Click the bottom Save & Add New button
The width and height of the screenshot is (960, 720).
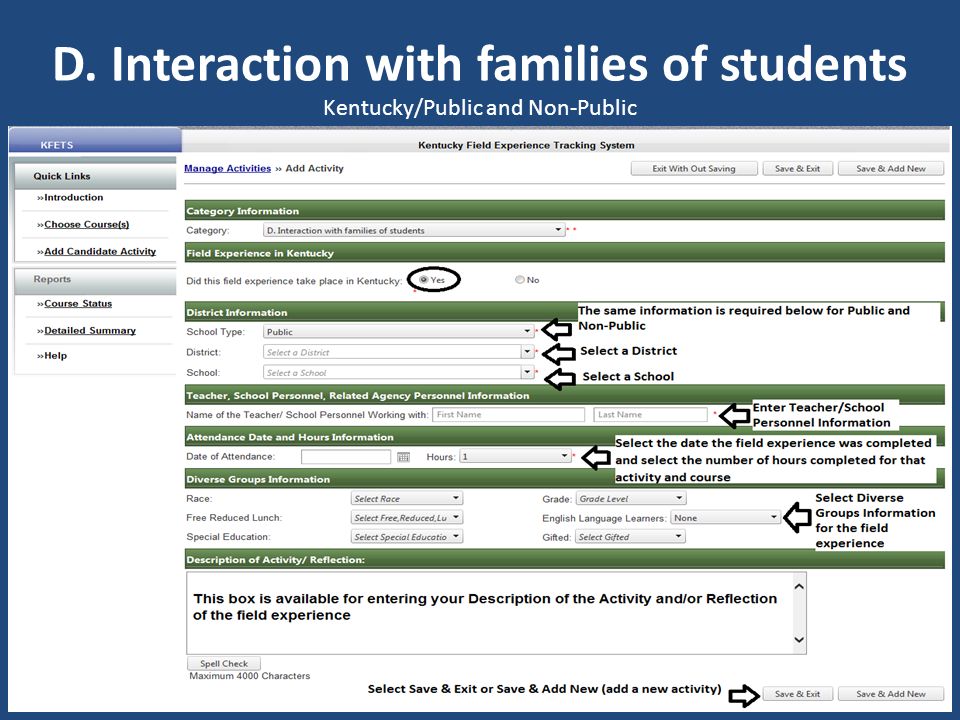click(891, 694)
